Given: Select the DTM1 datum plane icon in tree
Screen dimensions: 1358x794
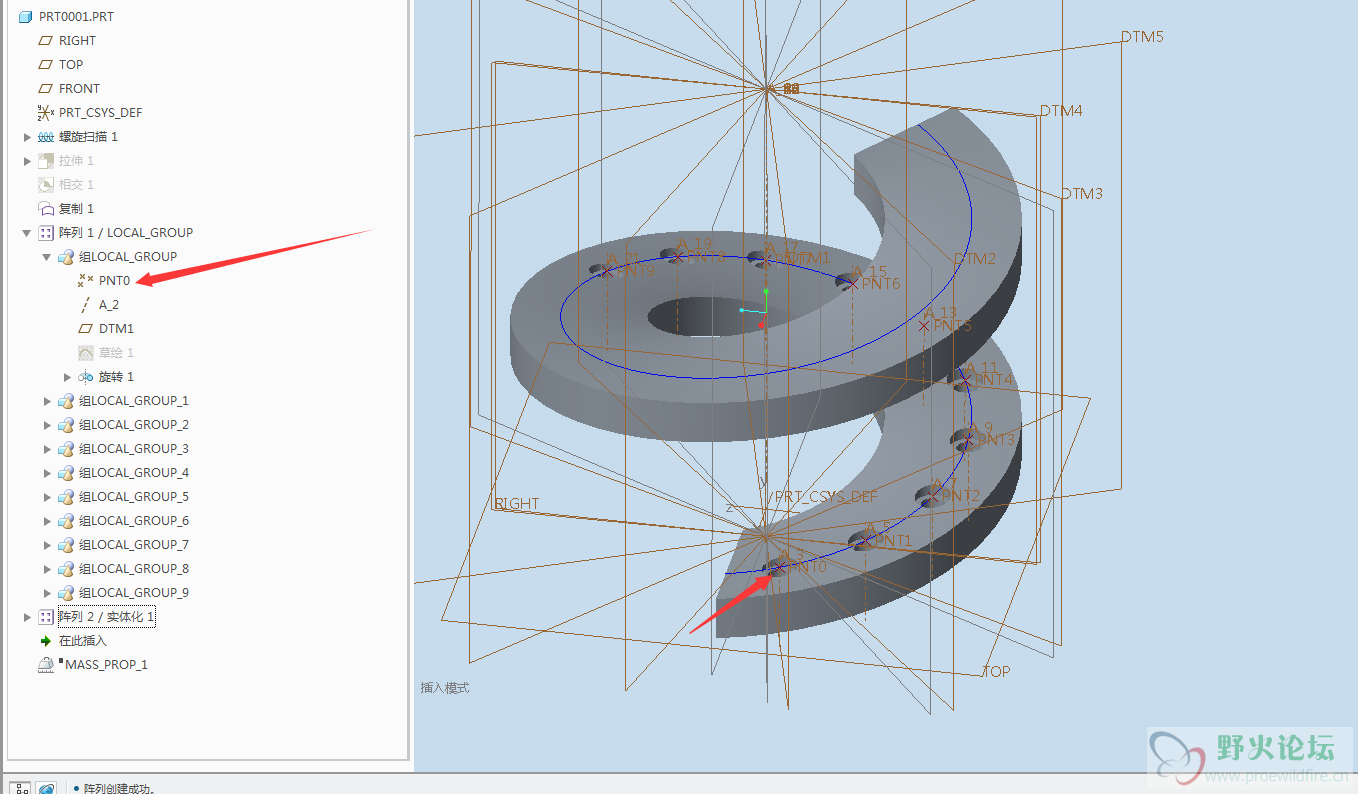Looking at the screenshot, I should (x=85, y=329).
